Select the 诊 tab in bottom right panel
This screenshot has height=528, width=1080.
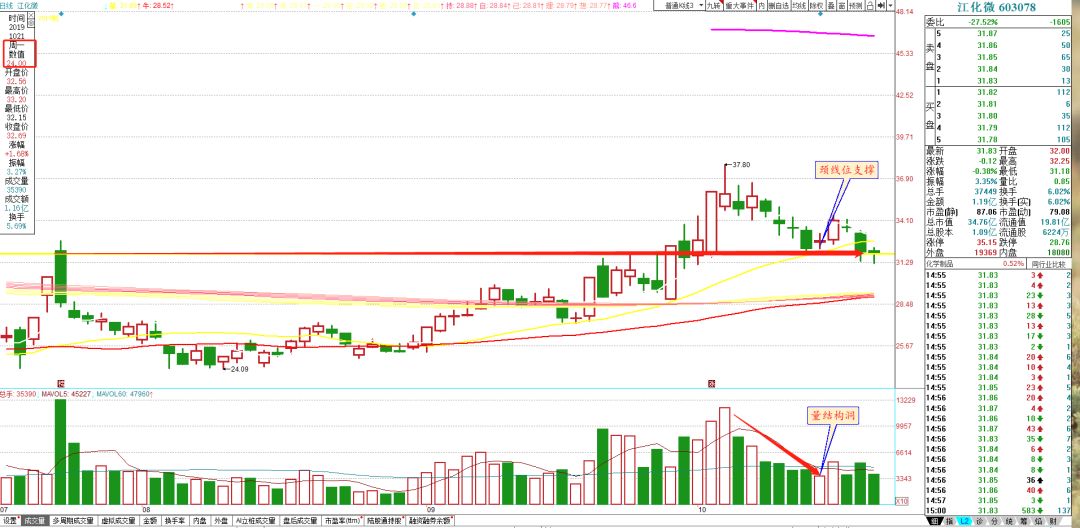coord(979,521)
